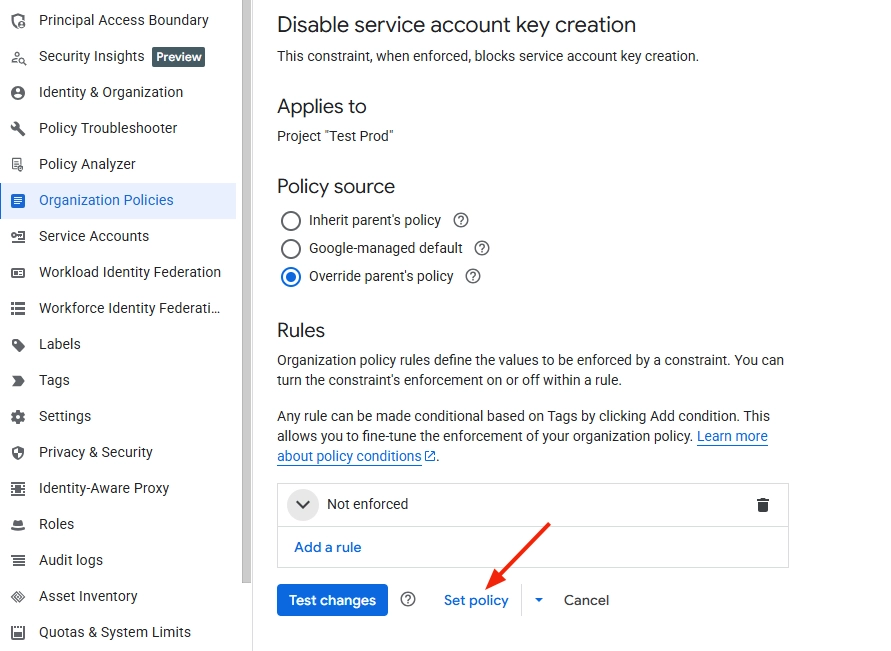Screen dimensions: 891x651
Task: Click the Policy Troubleshooter wrench icon
Action: coord(18,128)
